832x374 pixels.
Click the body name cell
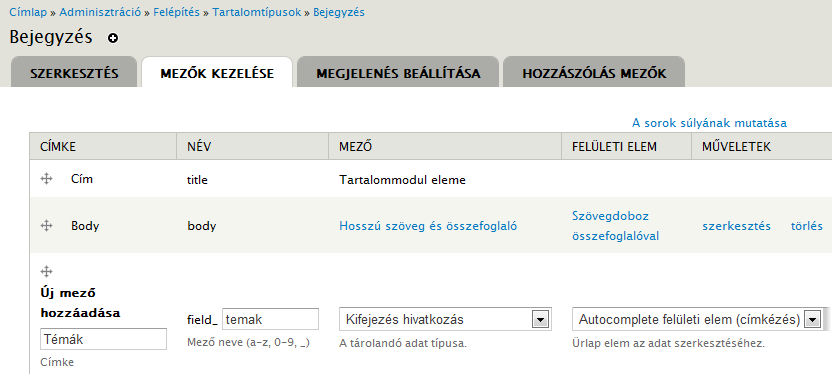pos(202,227)
